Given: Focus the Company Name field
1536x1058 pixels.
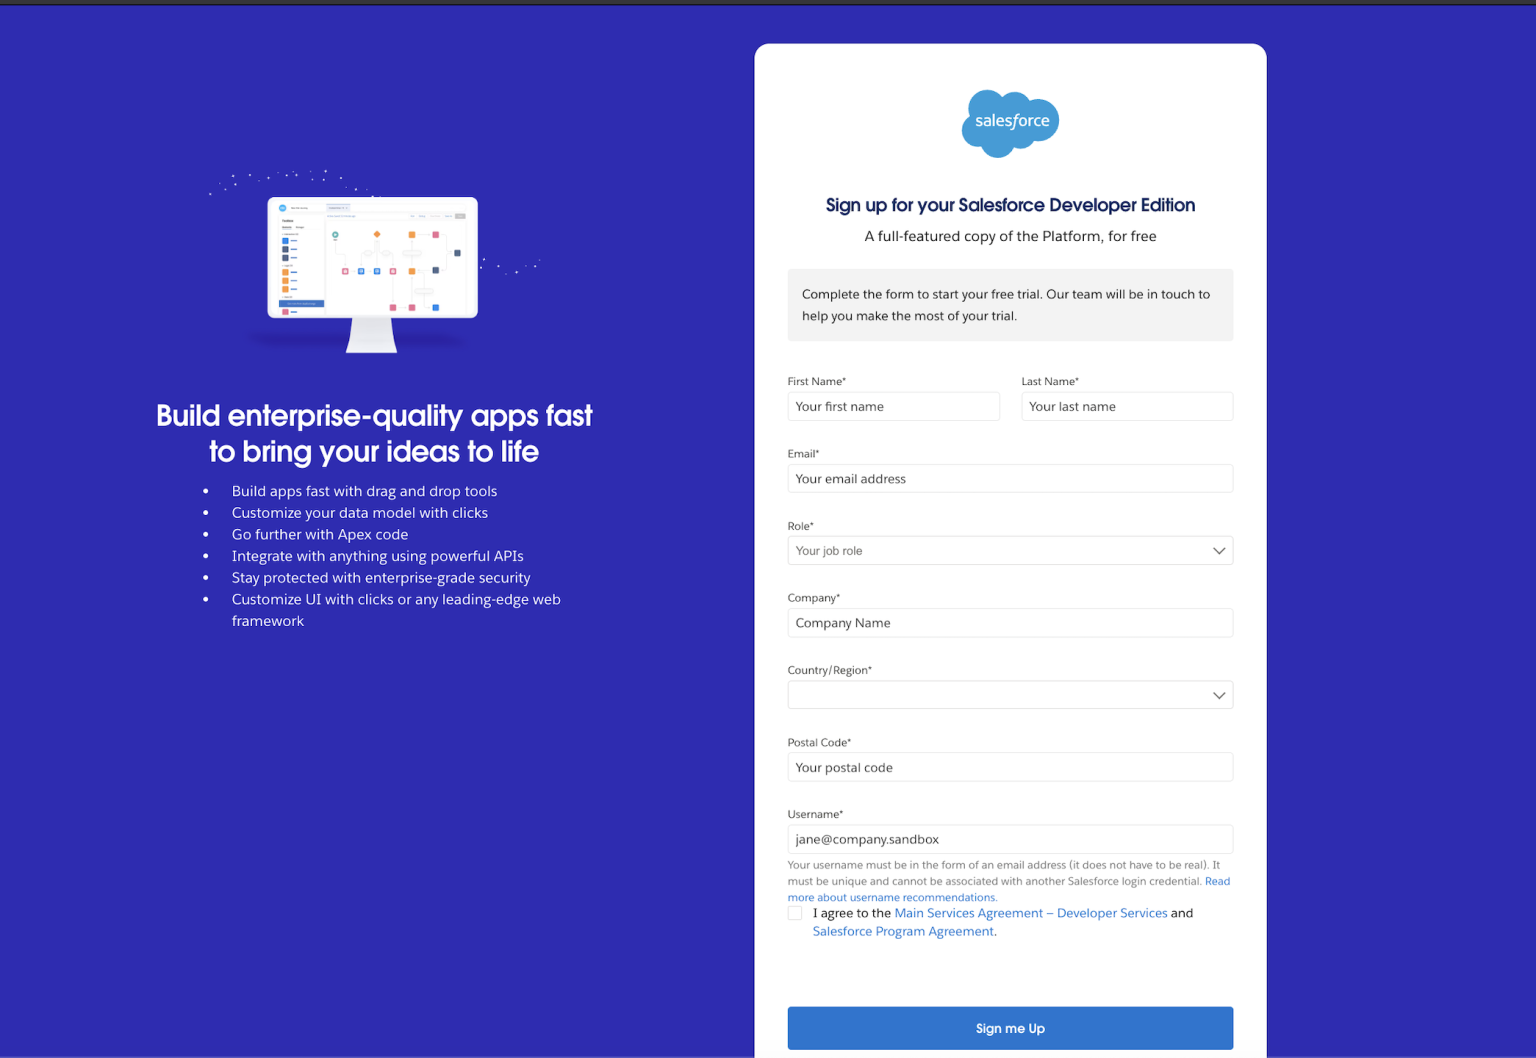Looking at the screenshot, I should (1010, 623).
